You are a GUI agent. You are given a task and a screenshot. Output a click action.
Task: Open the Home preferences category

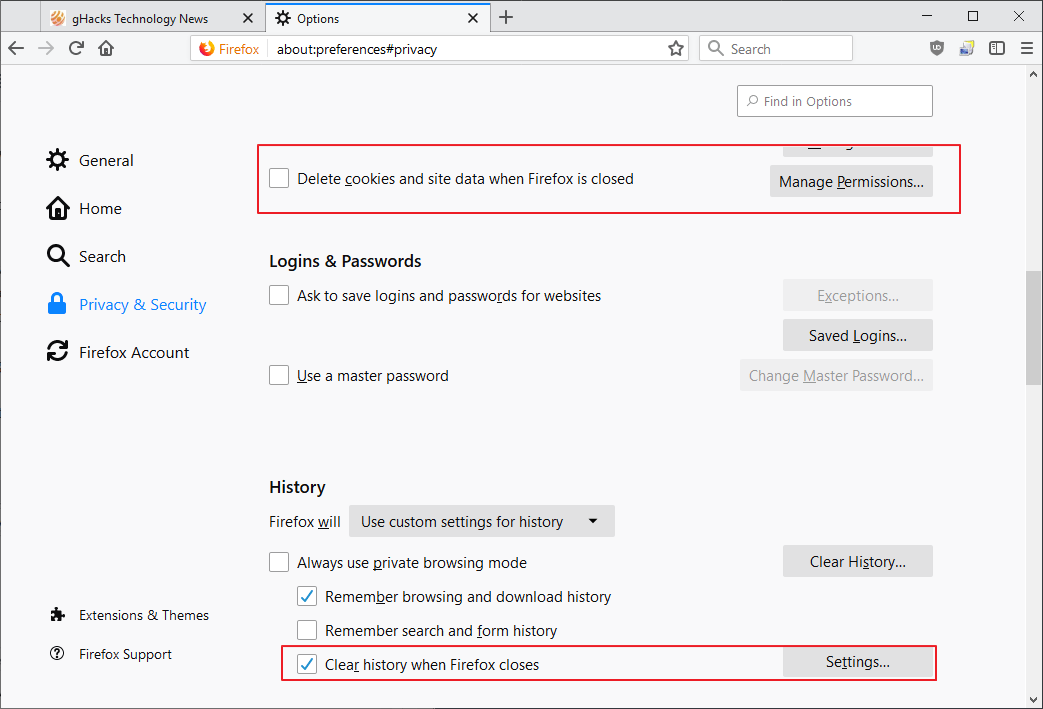click(x=100, y=208)
